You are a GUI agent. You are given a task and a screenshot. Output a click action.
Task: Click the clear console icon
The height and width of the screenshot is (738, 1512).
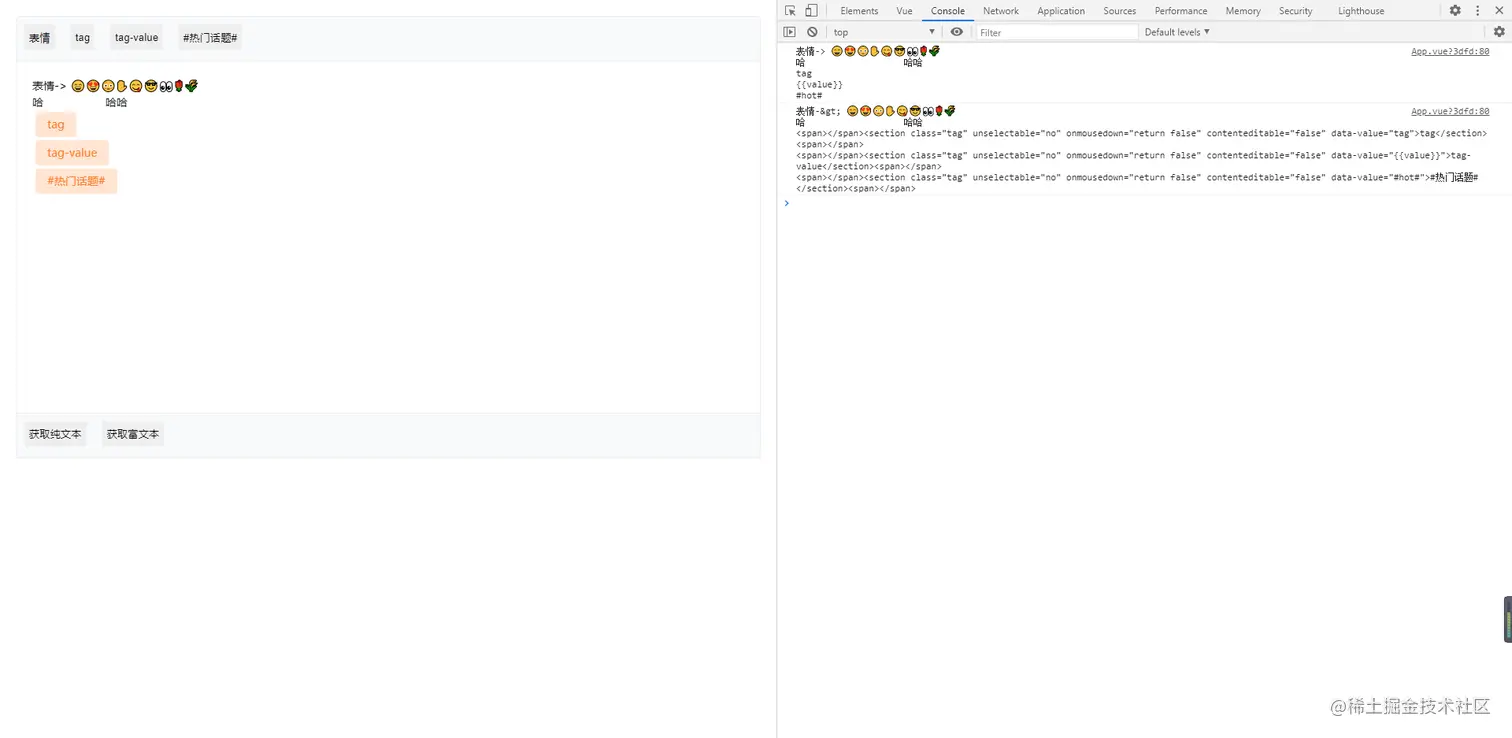[x=812, y=31]
